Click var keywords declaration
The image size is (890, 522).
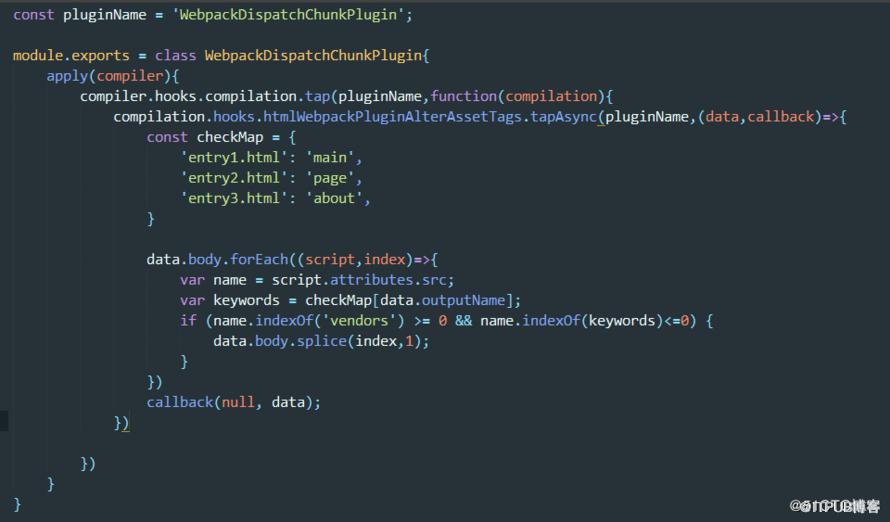tap(230, 301)
